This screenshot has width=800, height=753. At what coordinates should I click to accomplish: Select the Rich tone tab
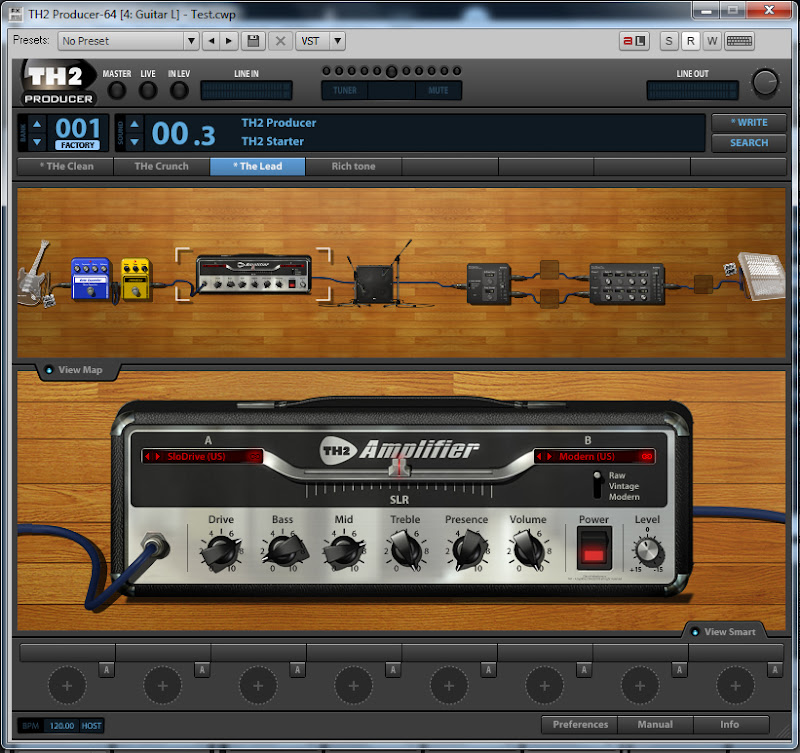[353, 166]
